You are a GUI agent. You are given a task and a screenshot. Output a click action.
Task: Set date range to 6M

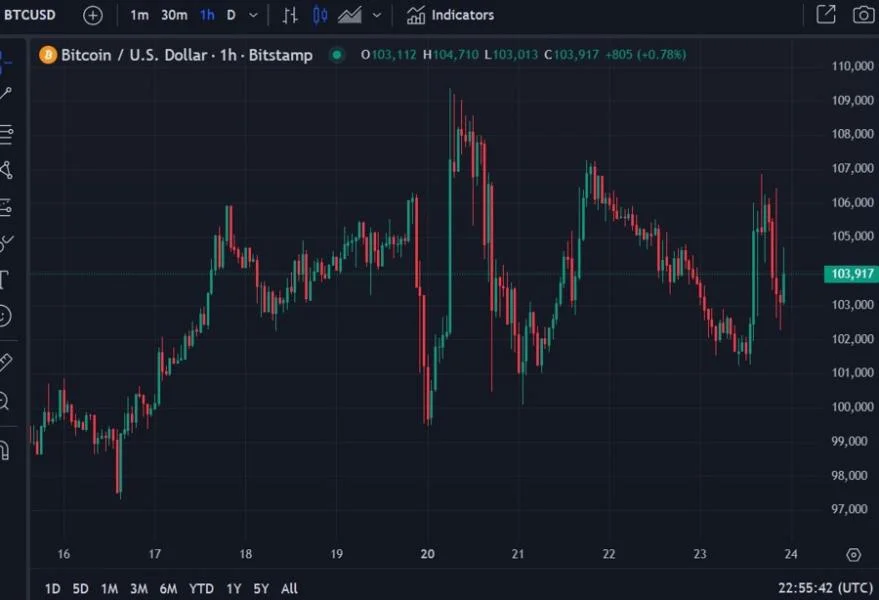(x=168, y=588)
